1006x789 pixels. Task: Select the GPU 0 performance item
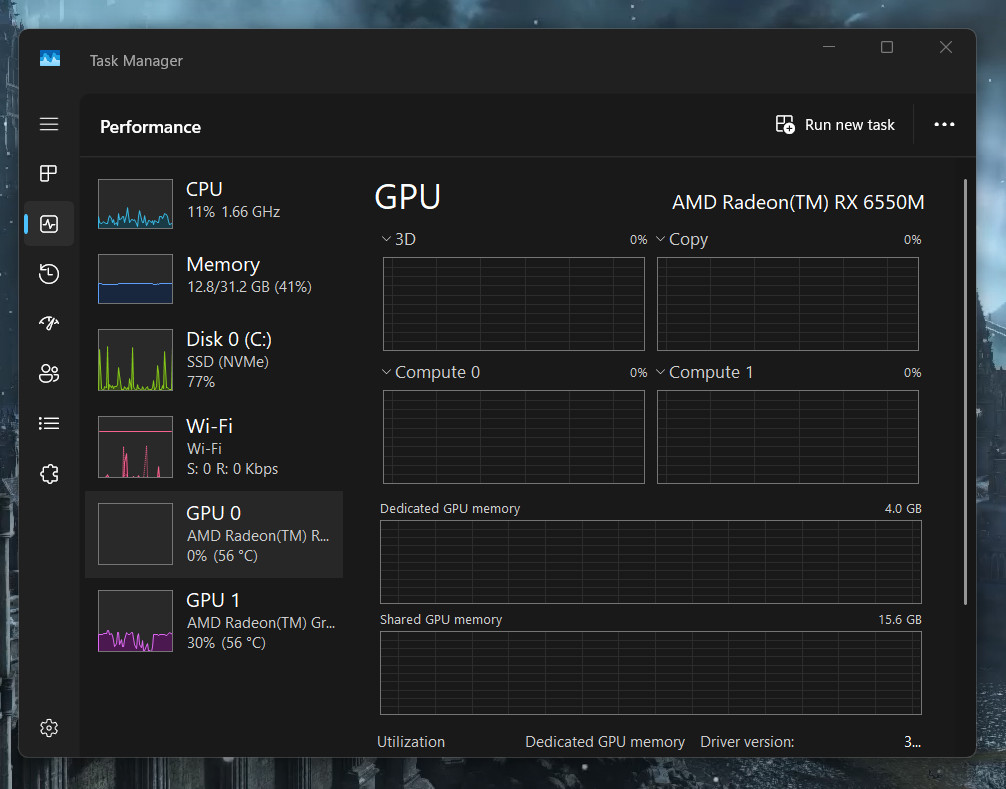(214, 534)
